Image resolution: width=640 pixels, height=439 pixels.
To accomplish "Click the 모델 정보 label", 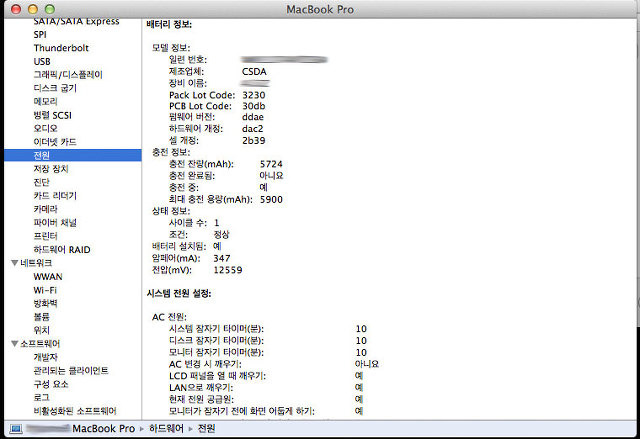I will tap(171, 47).
